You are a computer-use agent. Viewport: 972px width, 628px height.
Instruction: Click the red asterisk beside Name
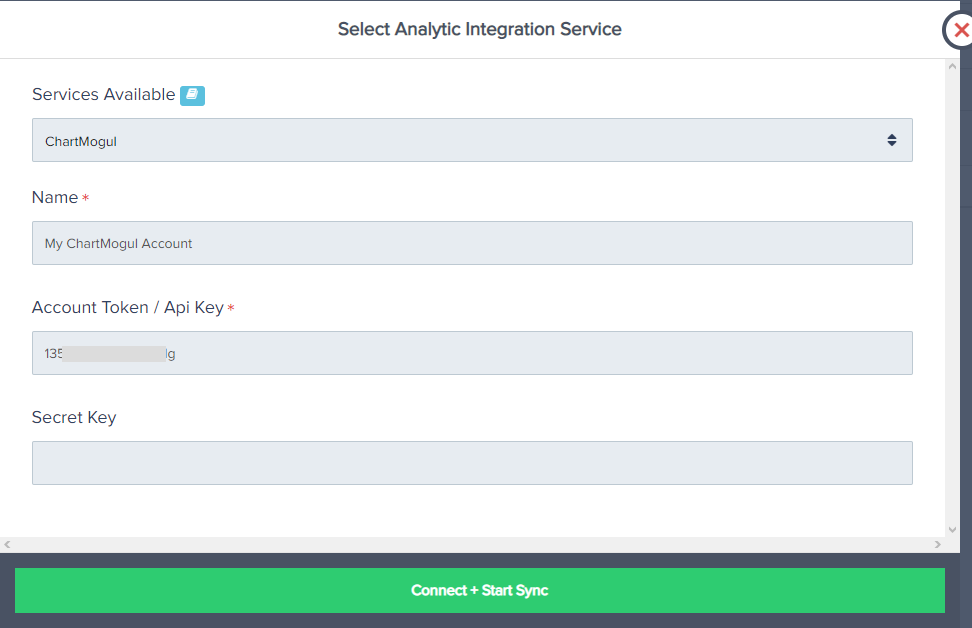(86, 199)
